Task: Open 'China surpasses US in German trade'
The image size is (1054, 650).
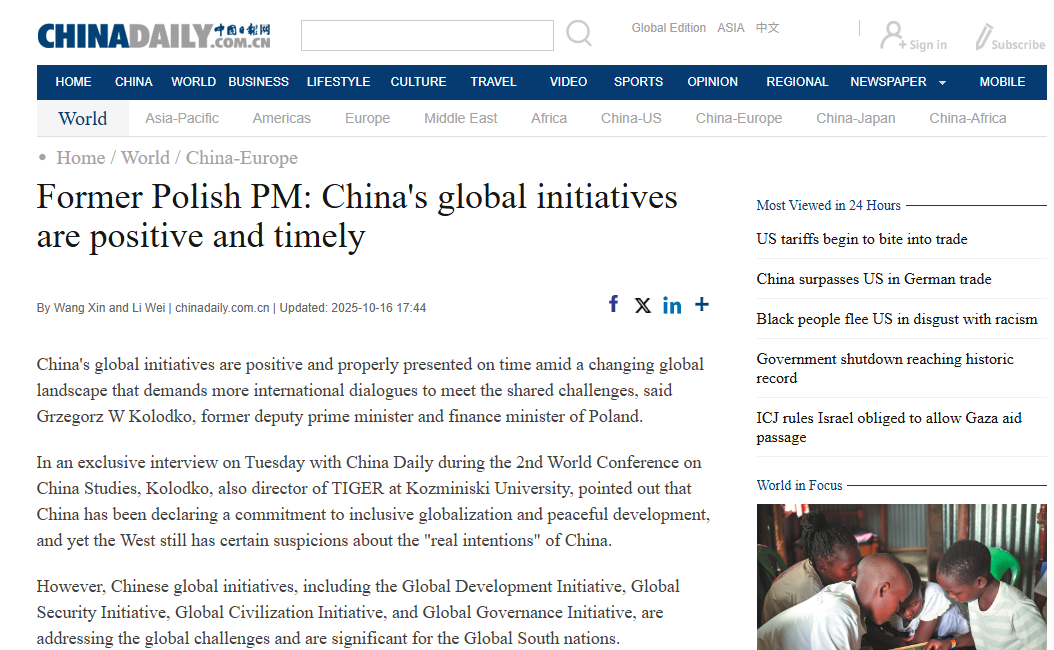Action: point(873,279)
